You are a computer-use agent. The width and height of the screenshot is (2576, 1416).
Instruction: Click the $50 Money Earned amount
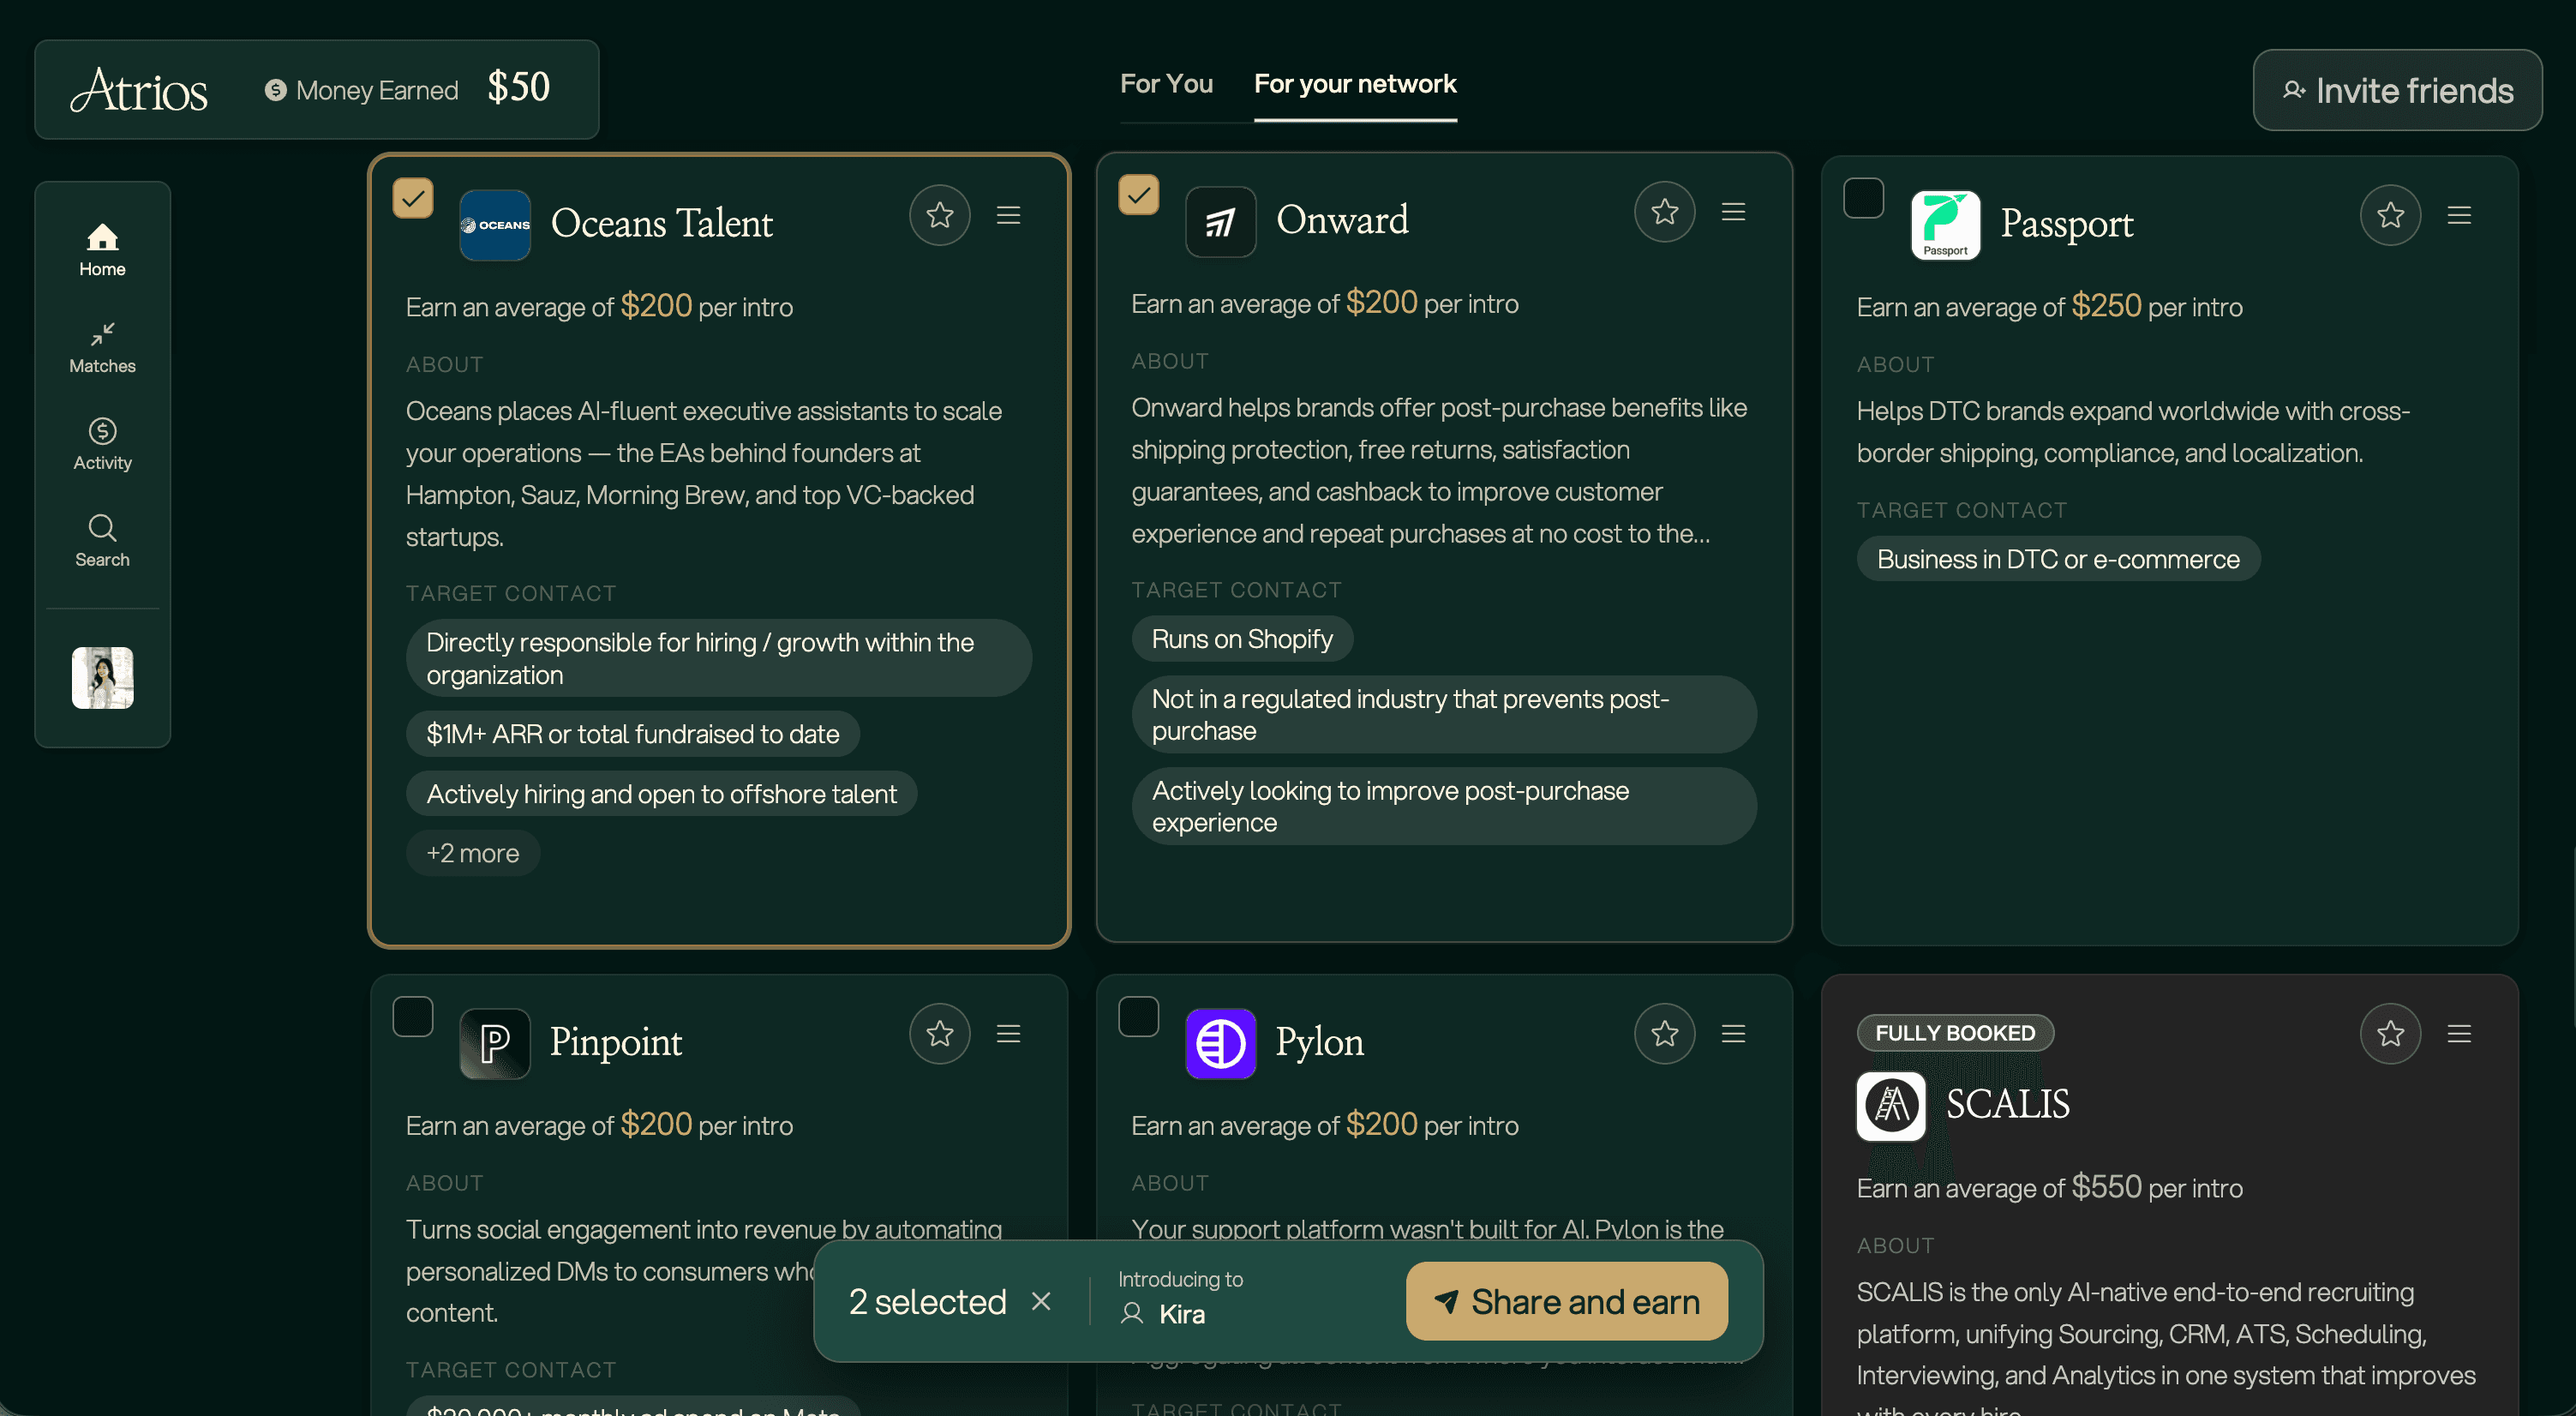coord(518,88)
